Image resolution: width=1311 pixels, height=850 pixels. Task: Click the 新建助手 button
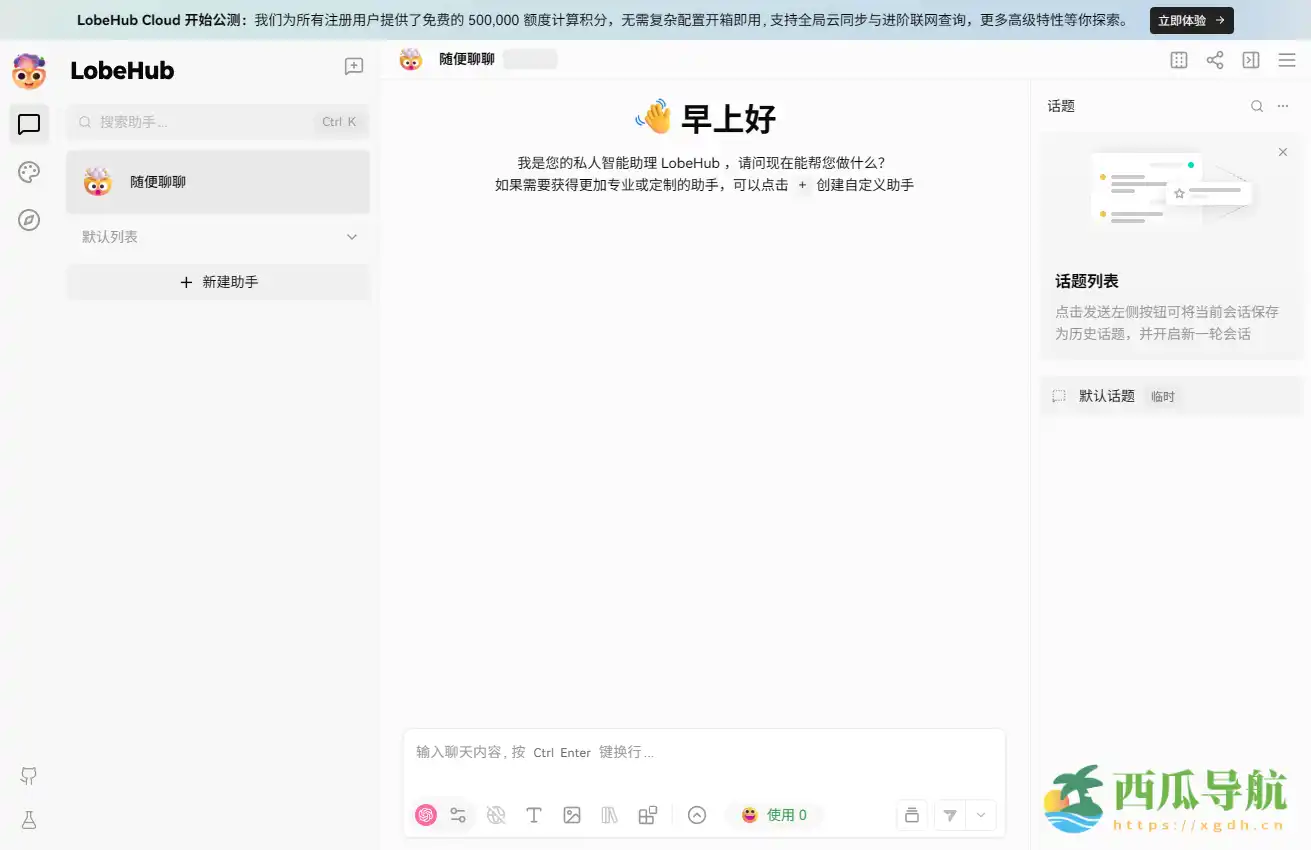pos(218,282)
